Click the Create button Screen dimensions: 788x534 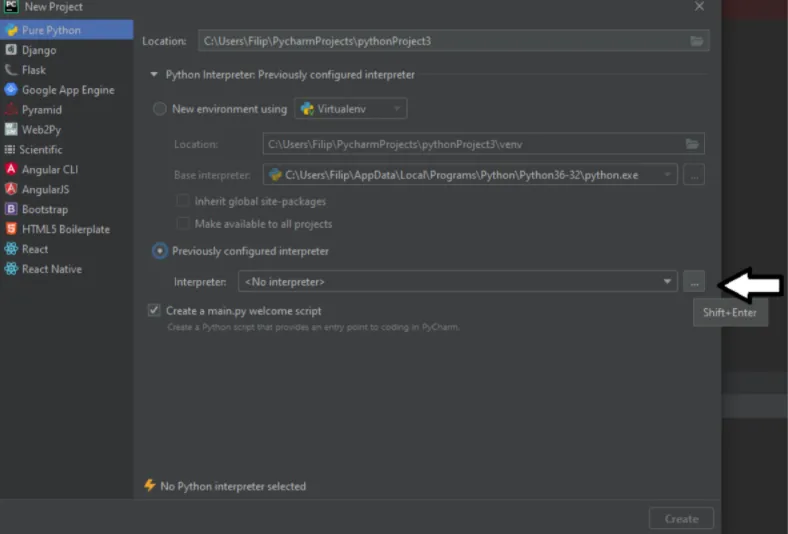pyautogui.click(x=681, y=518)
